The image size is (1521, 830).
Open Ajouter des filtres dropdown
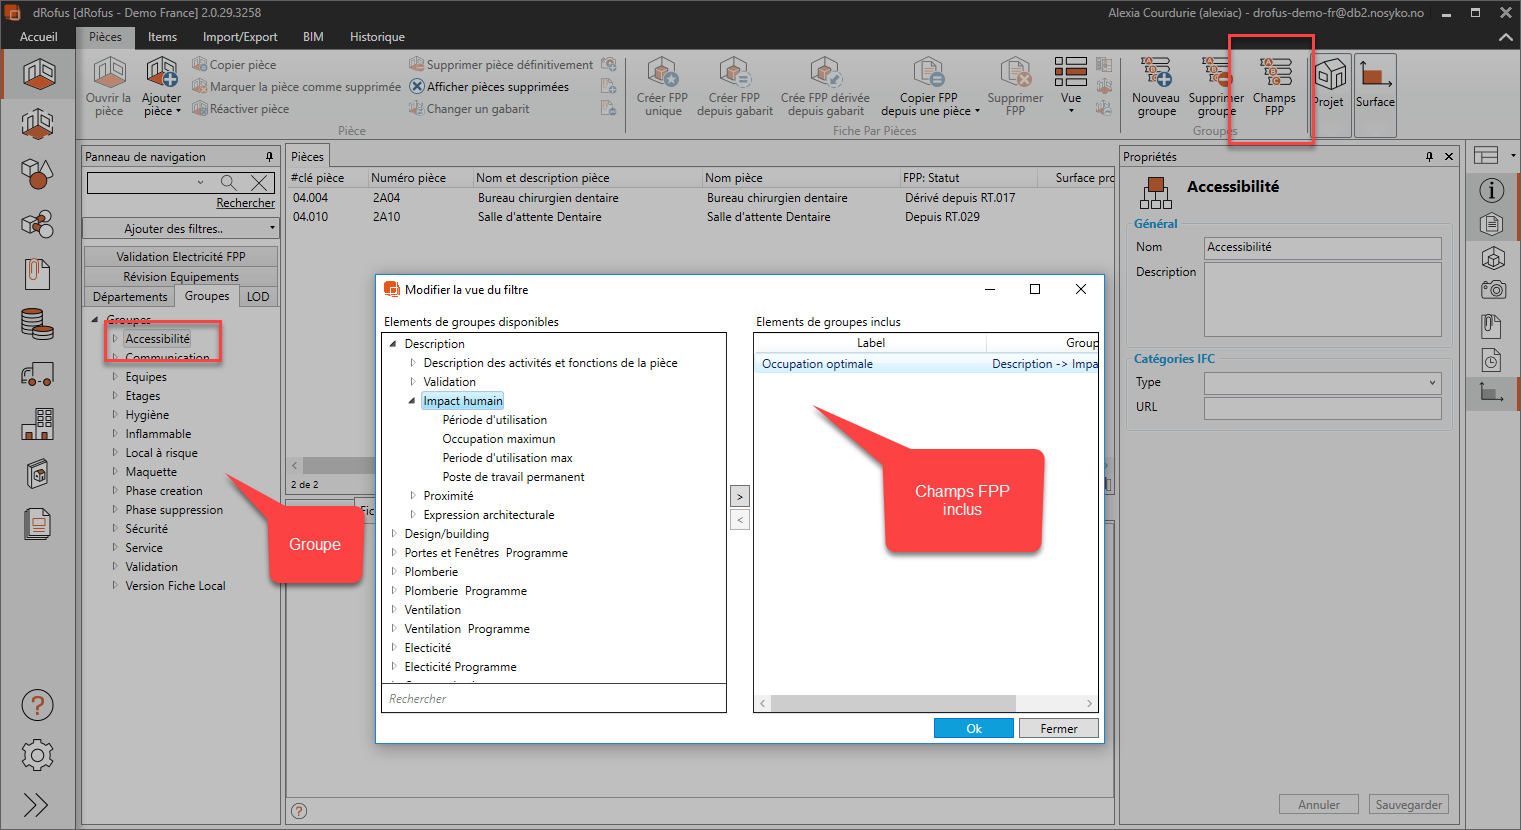pyautogui.click(x=180, y=229)
